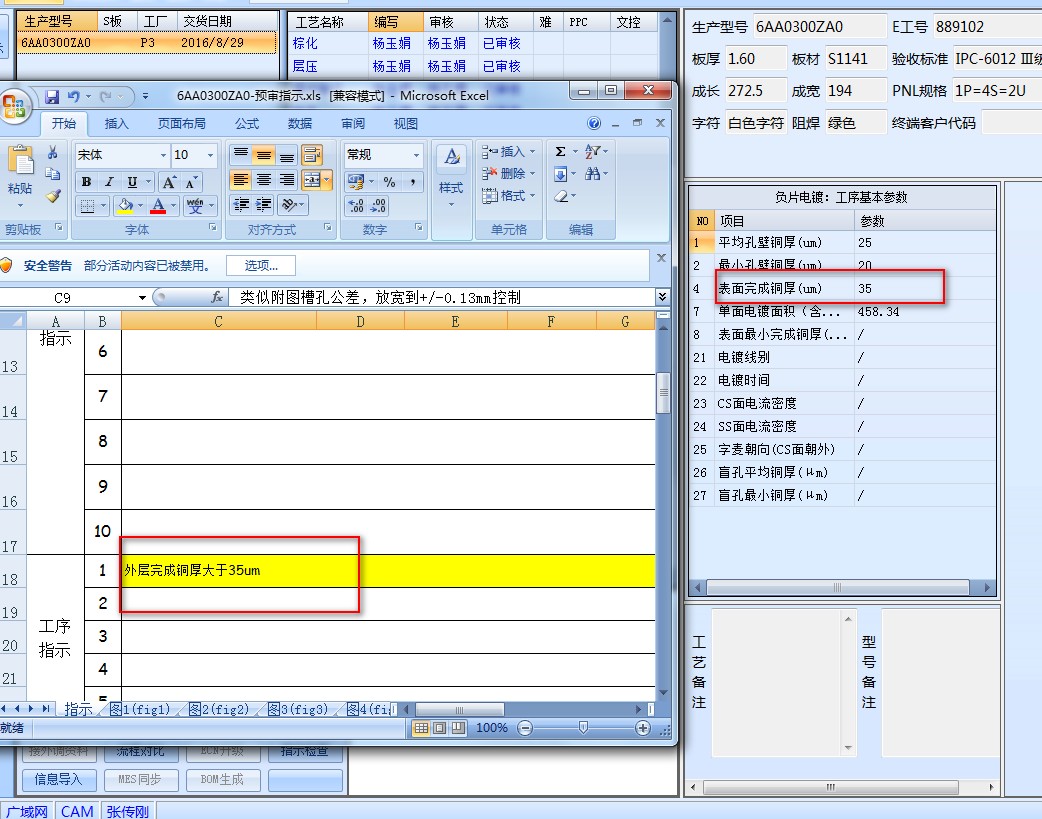
Task: Expand the font color dropdown arrow
Action: (x=173, y=205)
